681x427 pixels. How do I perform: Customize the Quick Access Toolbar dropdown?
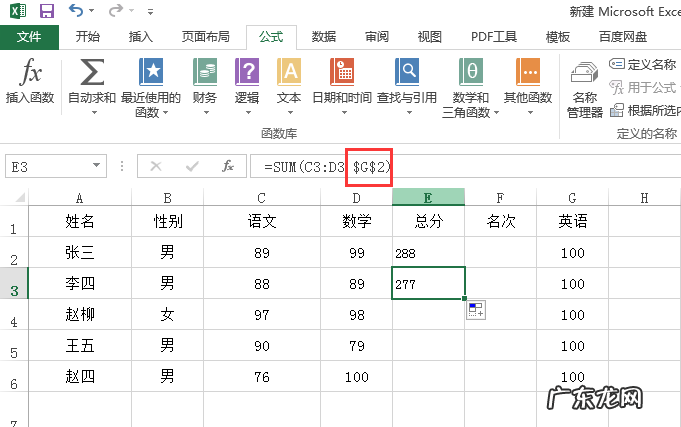[x=150, y=12]
